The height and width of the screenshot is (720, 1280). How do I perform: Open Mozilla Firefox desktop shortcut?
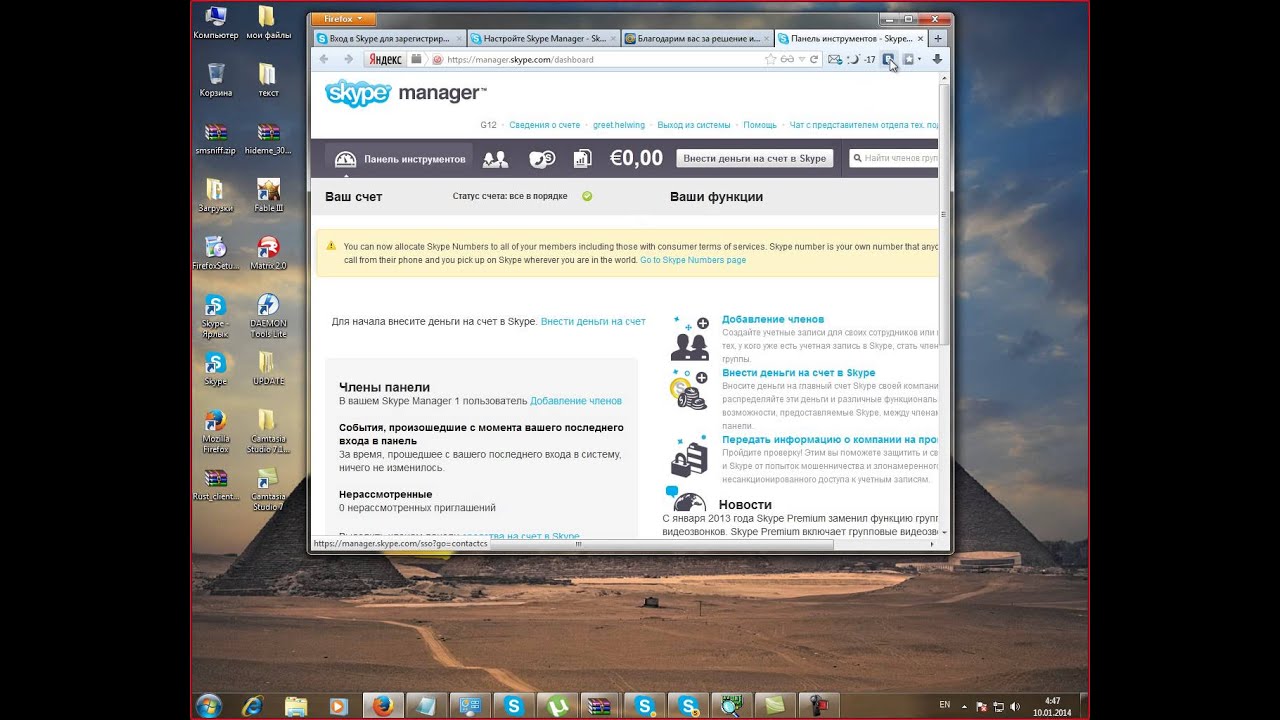[x=215, y=432]
